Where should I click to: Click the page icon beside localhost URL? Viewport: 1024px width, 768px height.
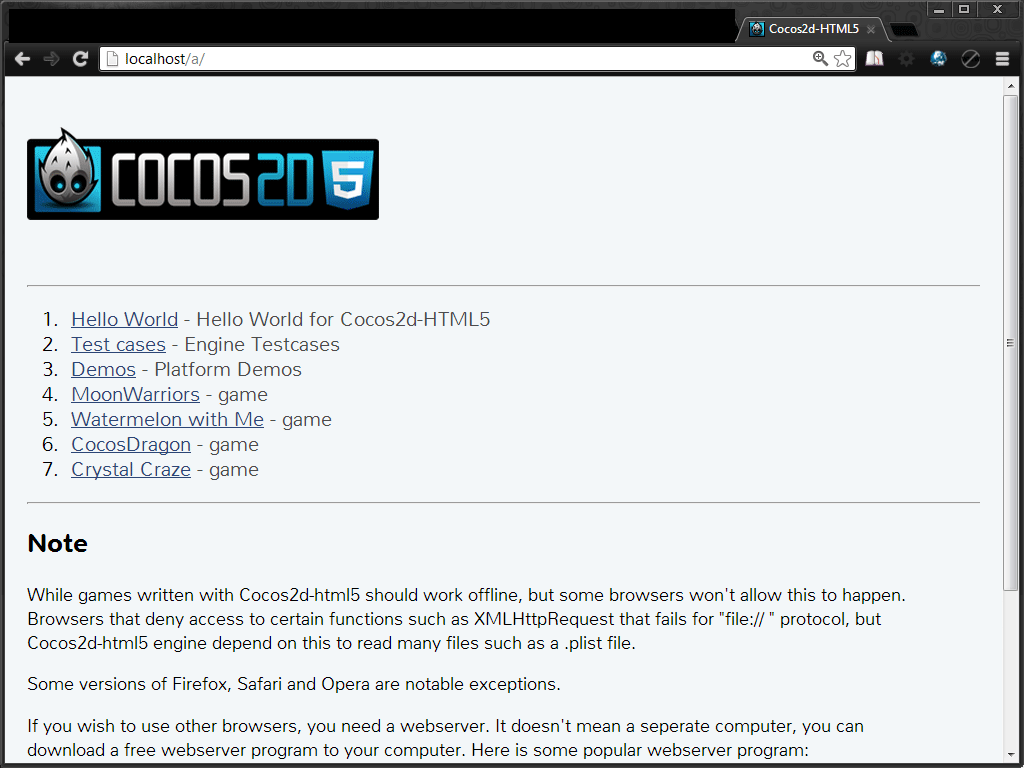(x=113, y=59)
